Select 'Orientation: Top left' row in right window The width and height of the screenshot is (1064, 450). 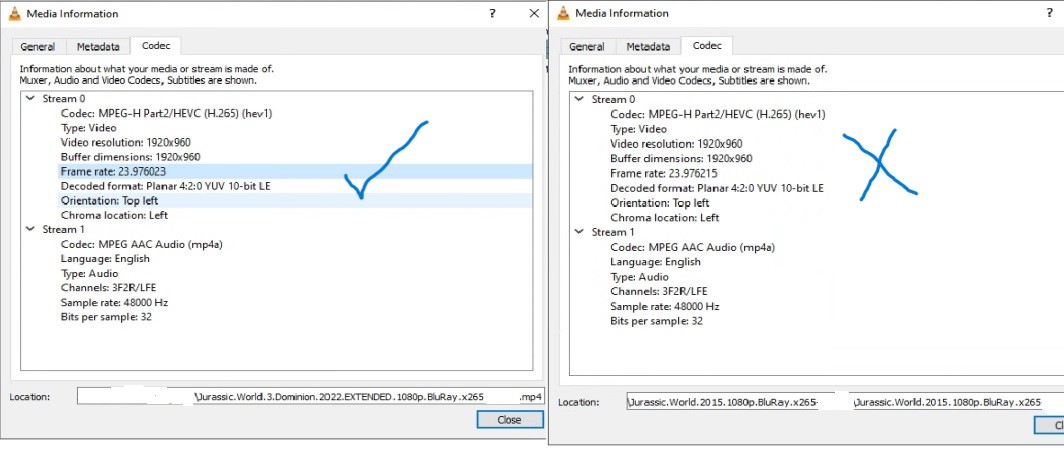tap(660, 203)
